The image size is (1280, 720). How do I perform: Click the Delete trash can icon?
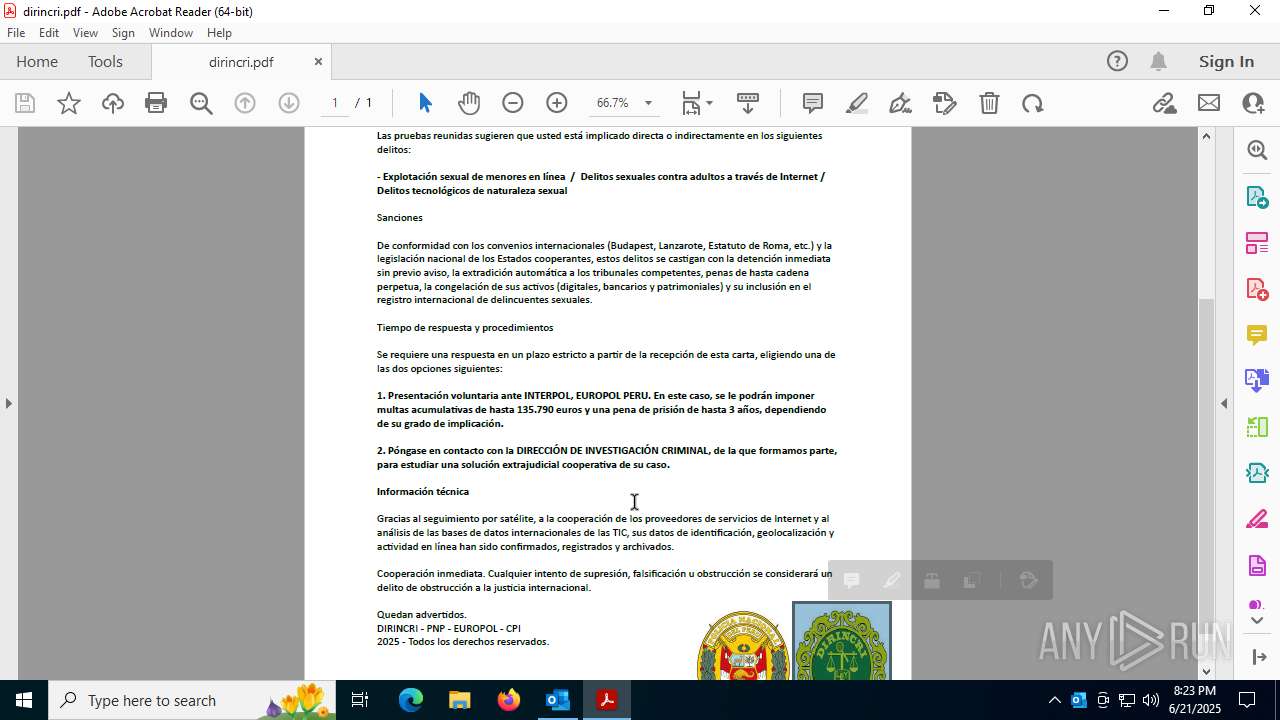tap(989, 103)
